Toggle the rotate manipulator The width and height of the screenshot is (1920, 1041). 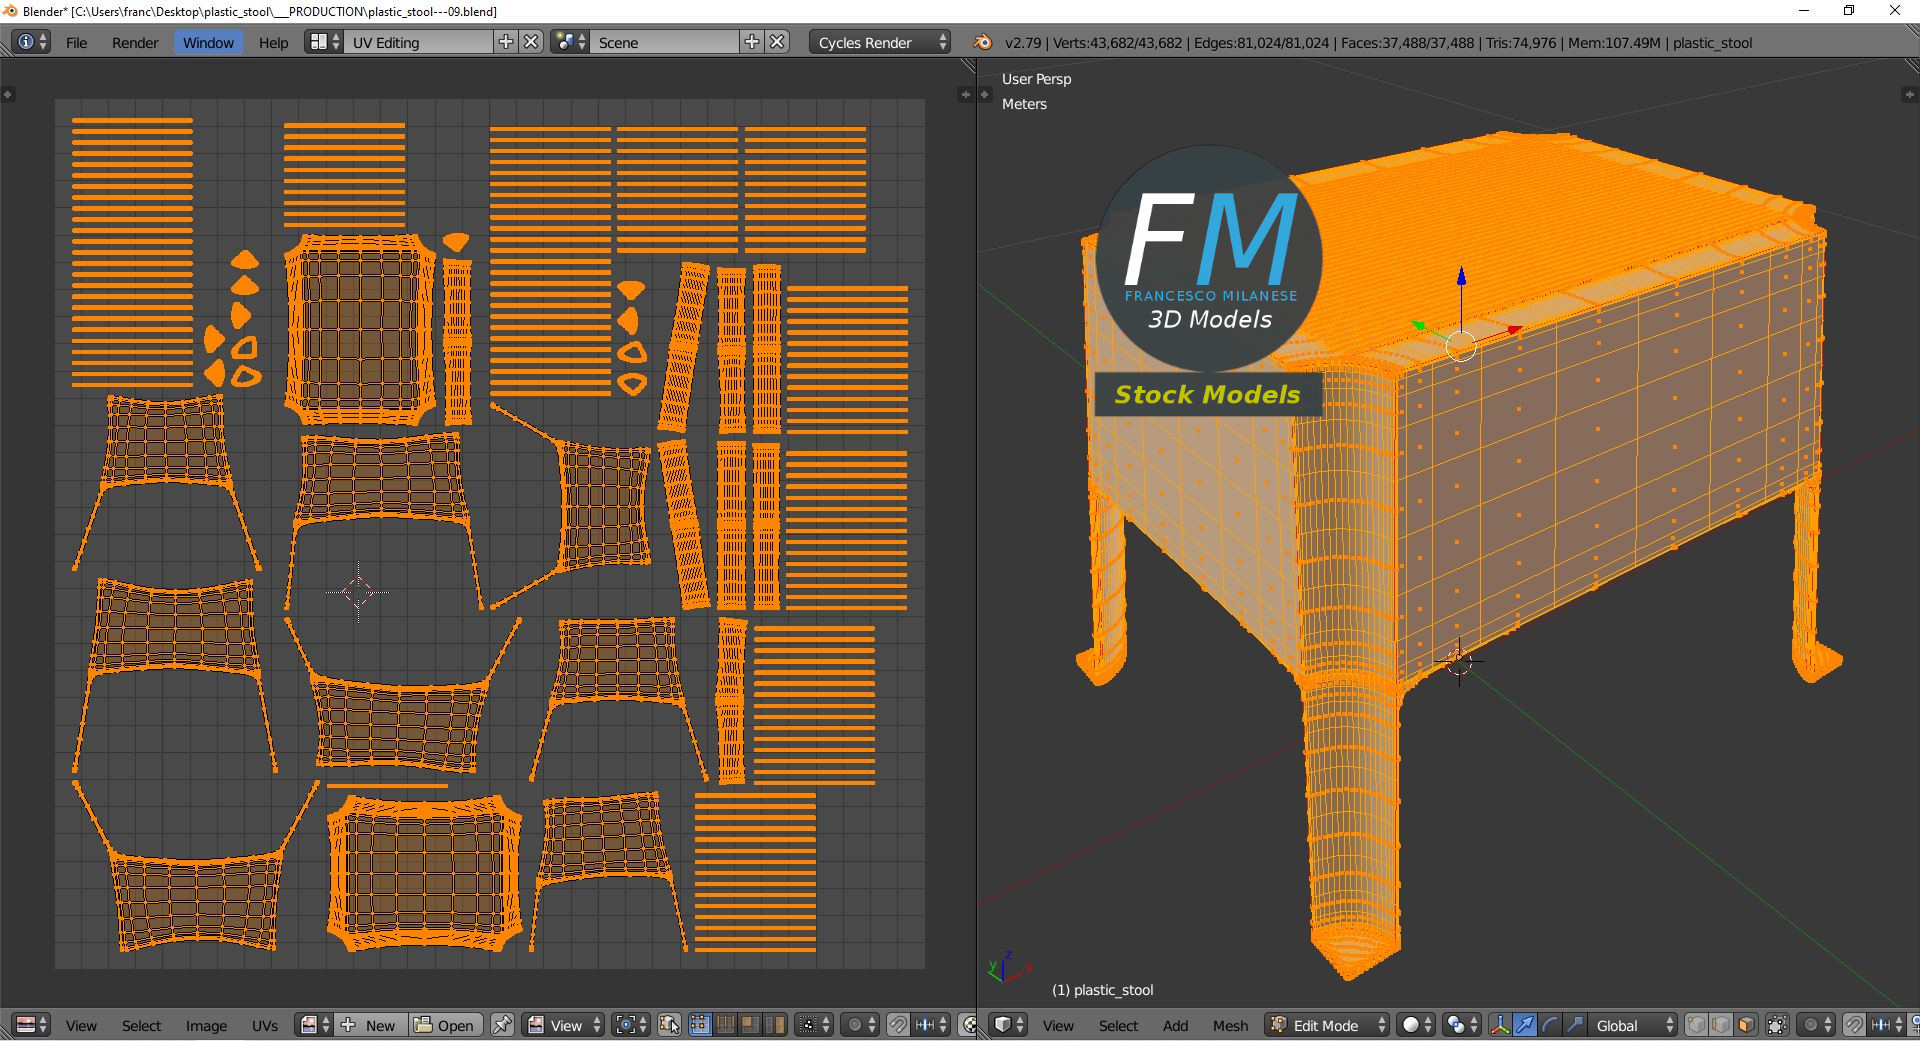[x=1550, y=1025]
